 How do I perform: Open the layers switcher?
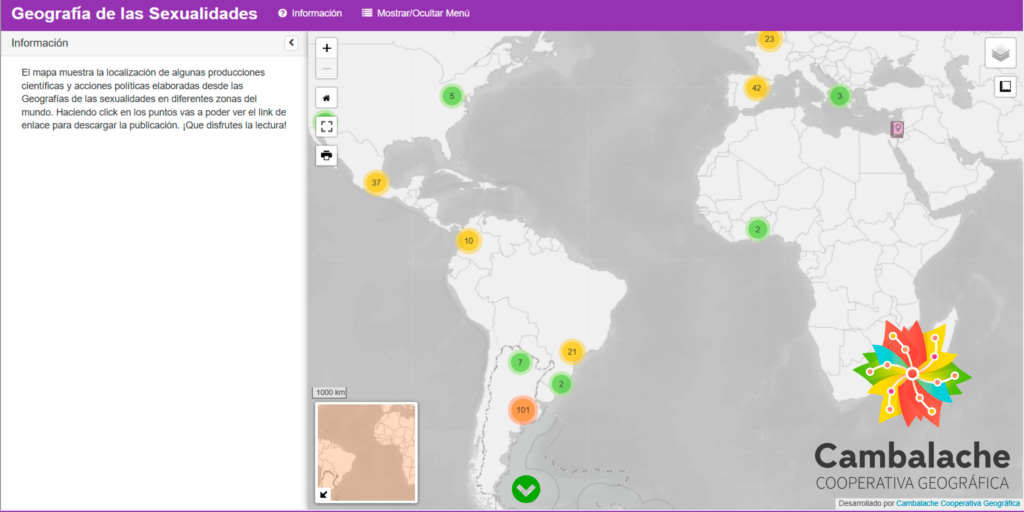(1000, 53)
